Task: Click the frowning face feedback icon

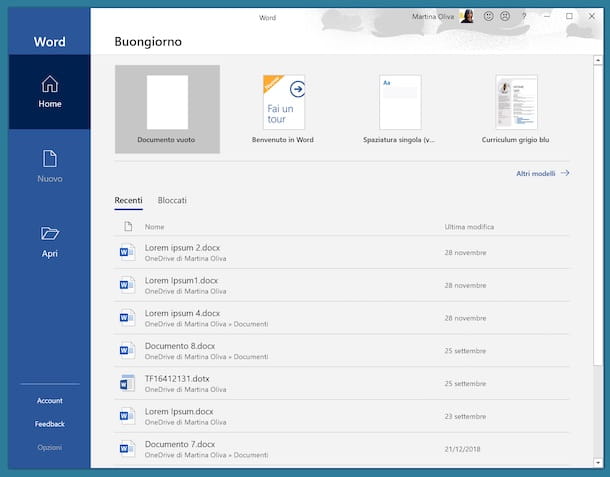Action: coord(505,16)
